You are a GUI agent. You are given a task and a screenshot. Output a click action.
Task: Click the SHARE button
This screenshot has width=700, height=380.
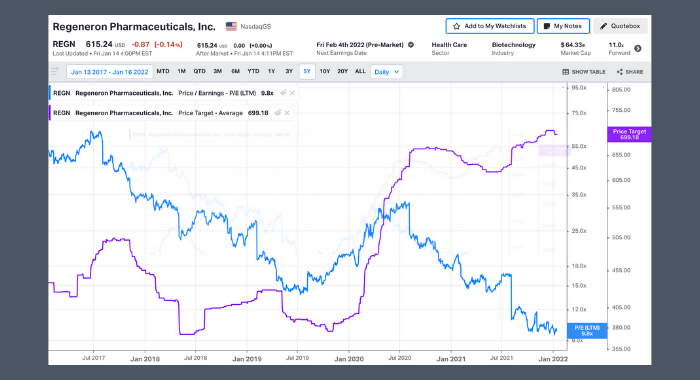(630, 72)
